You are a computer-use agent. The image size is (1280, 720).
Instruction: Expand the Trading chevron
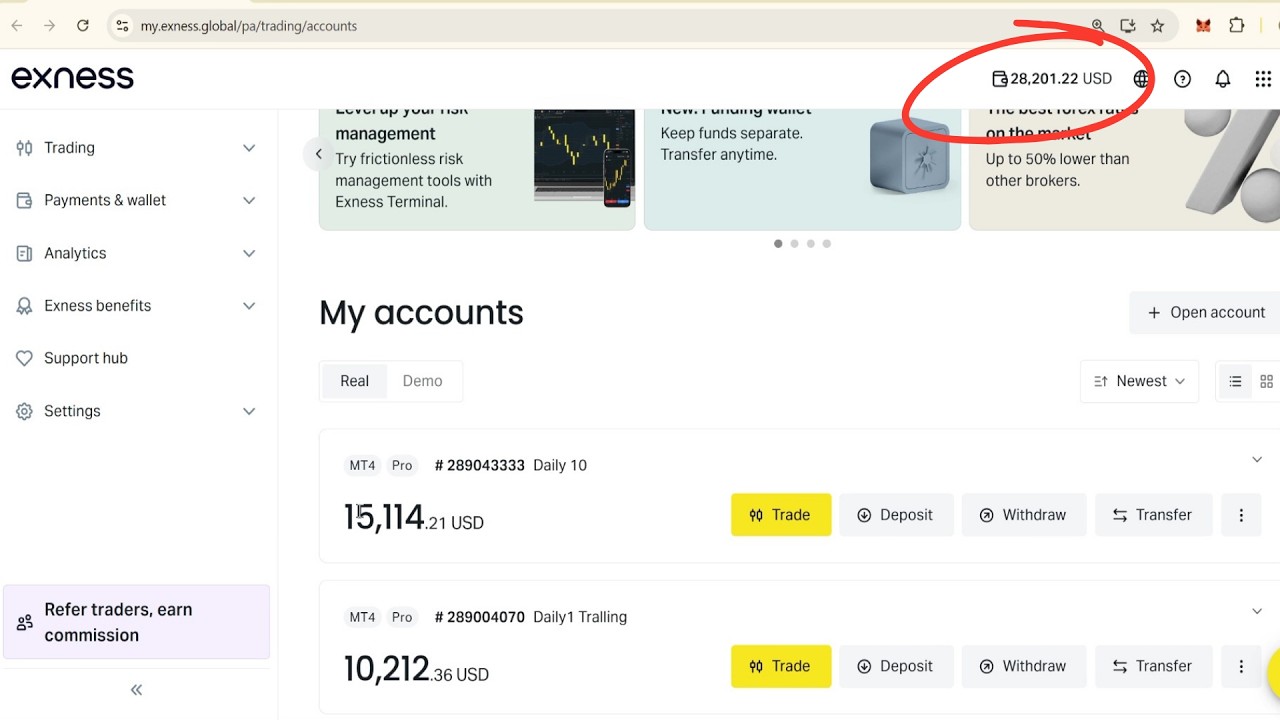(249, 148)
